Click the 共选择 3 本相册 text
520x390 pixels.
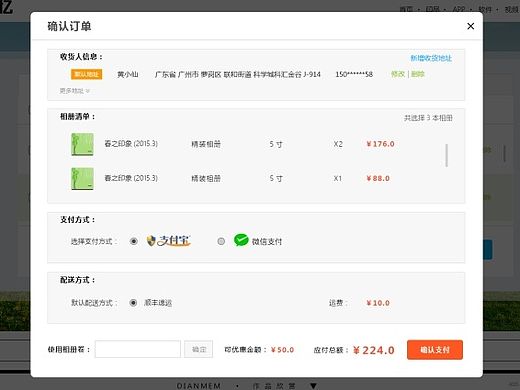(x=428, y=118)
